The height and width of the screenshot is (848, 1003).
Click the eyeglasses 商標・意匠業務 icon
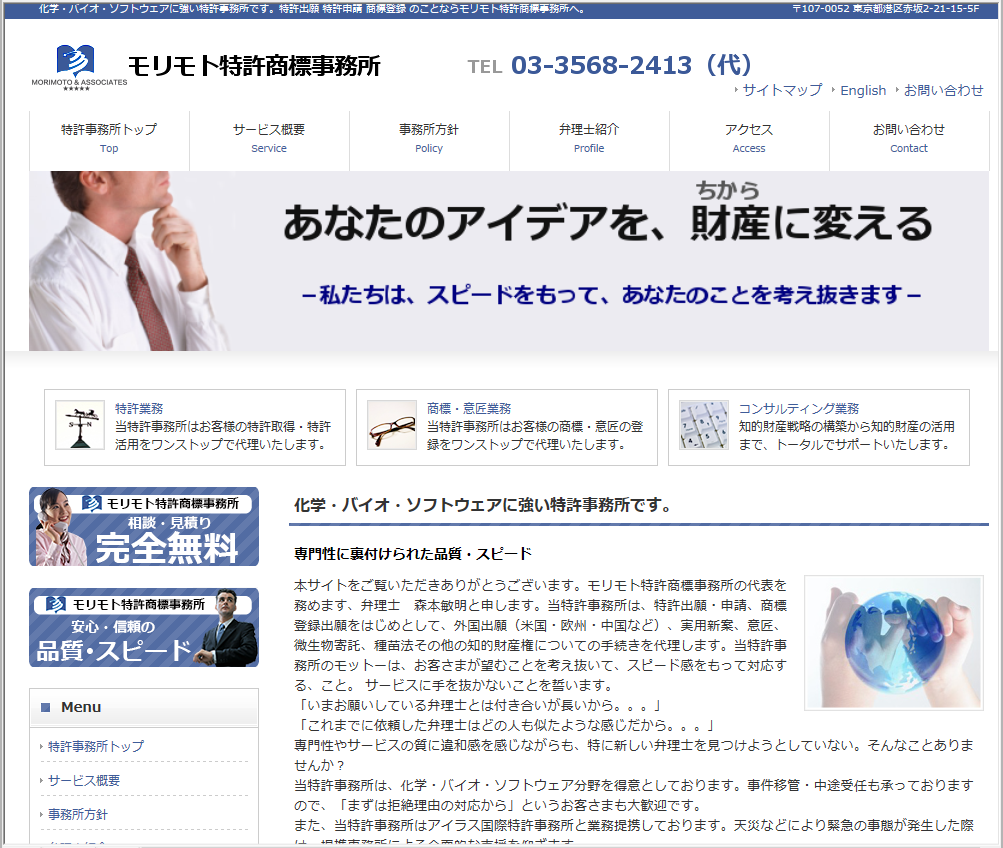[x=392, y=425]
